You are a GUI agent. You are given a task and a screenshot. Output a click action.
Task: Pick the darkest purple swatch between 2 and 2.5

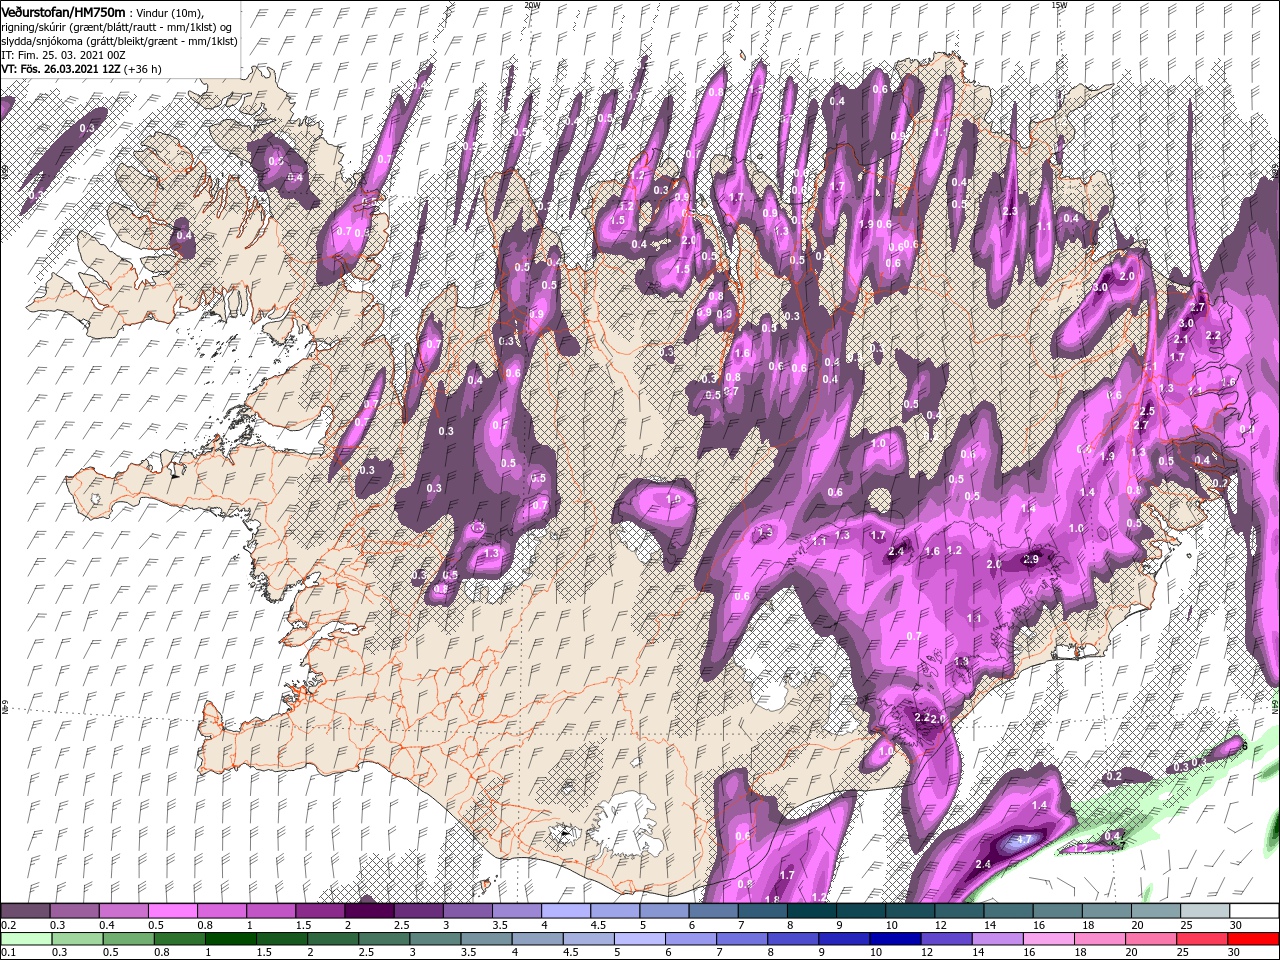(369, 911)
